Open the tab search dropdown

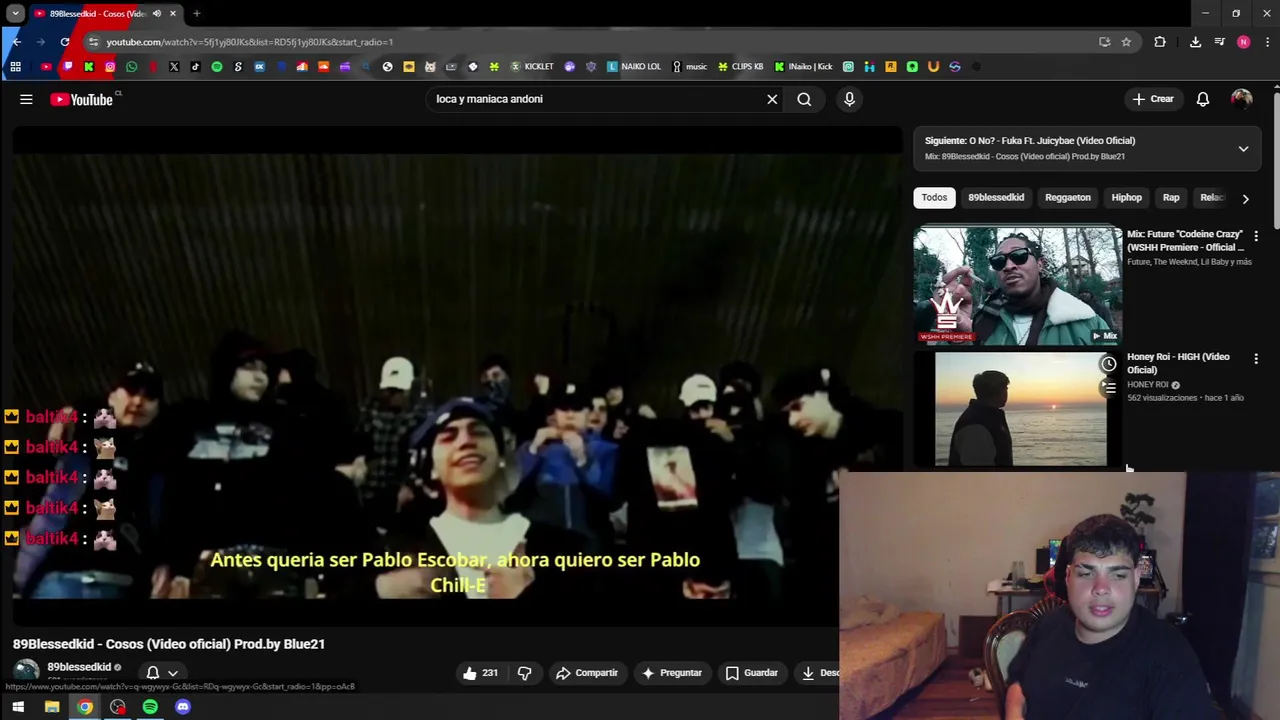15,13
